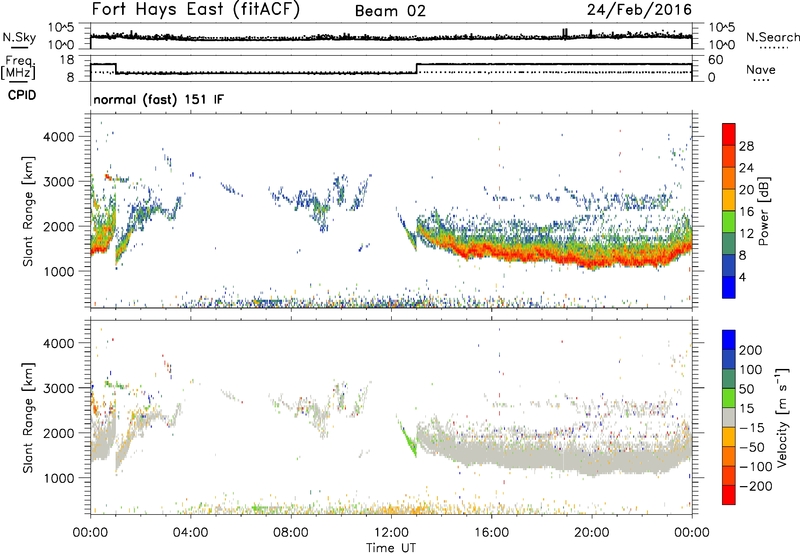The image size is (800, 554).
Task: Select the 'Power [dB]' color bar title
Action: 763,211
